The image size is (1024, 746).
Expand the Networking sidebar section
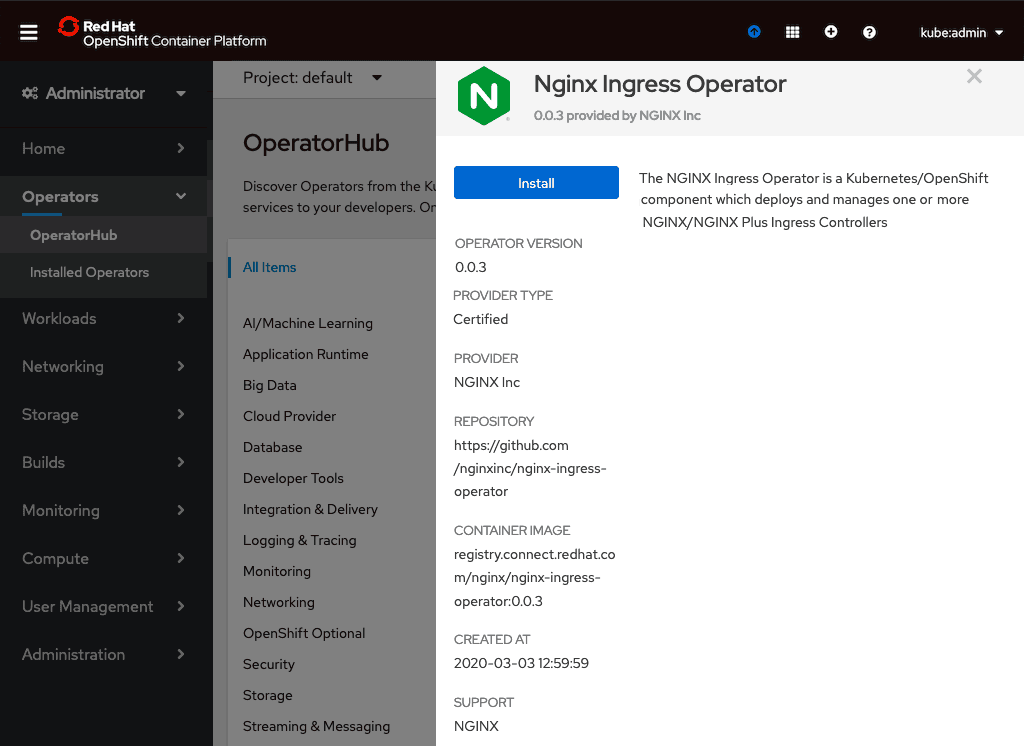click(104, 366)
